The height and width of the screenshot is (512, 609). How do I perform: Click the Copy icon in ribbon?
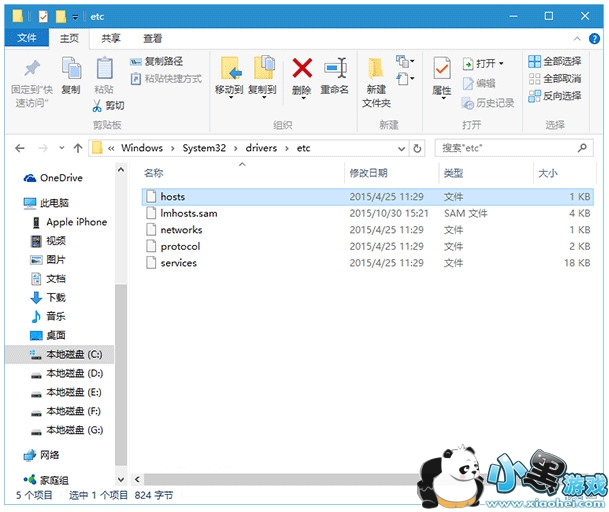click(x=71, y=68)
